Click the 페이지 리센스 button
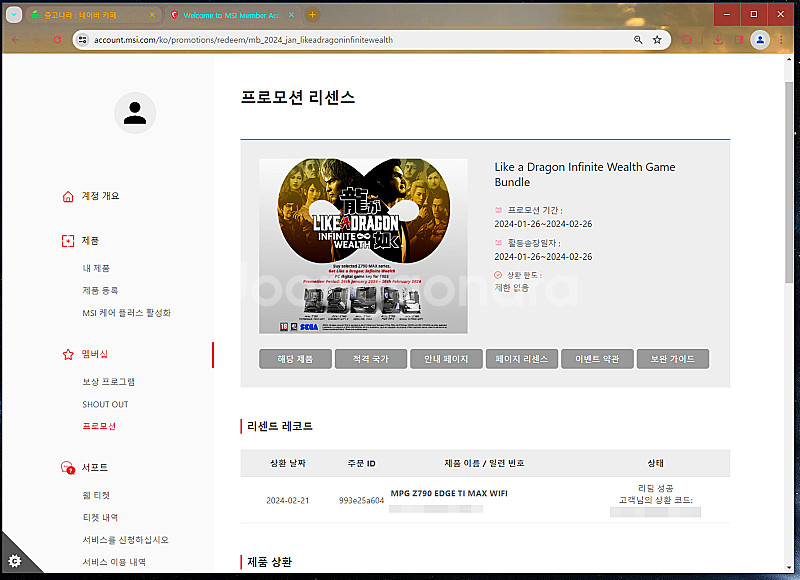800x580 pixels. [x=522, y=359]
